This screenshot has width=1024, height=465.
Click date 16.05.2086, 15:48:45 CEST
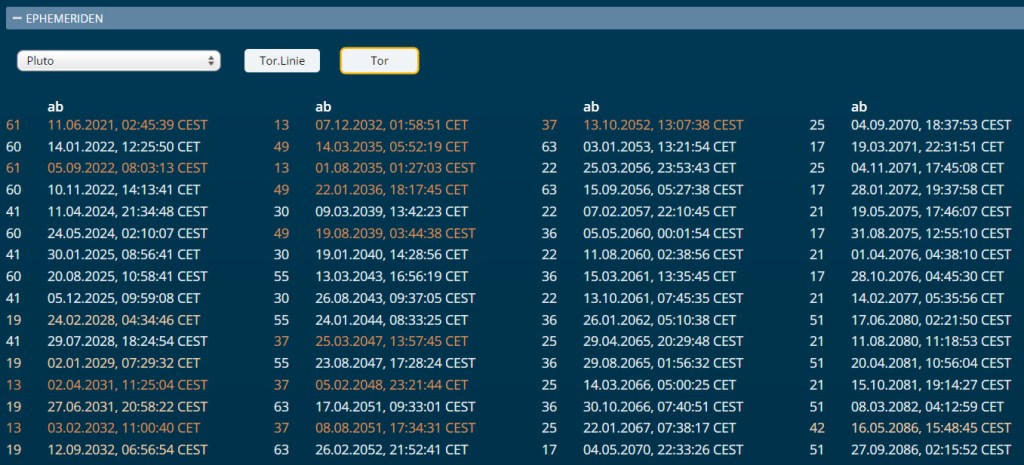pos(931,428)
